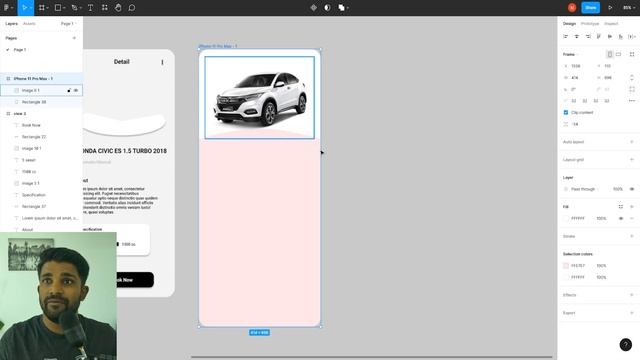Image resolution: width=640 pixels, height=360 pixels.
Task: Open the Frame type dropdown
Action: pos(571,54)
